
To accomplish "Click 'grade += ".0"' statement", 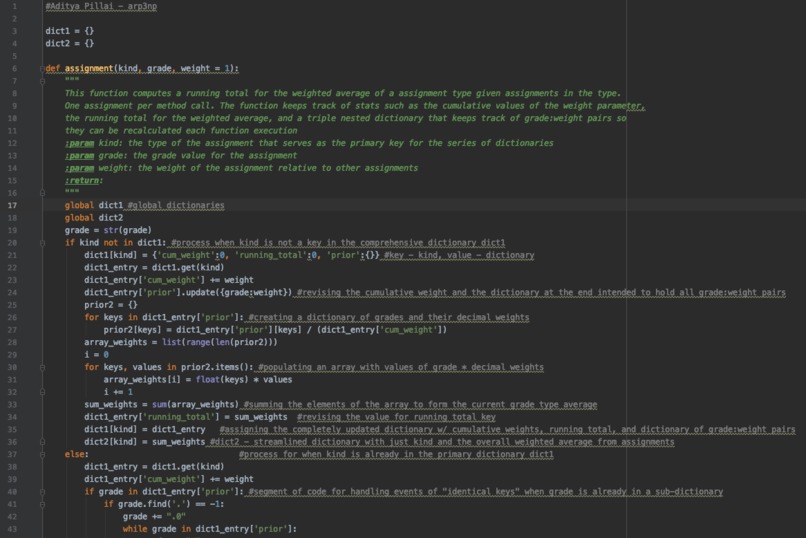I will tap(154, 516).
